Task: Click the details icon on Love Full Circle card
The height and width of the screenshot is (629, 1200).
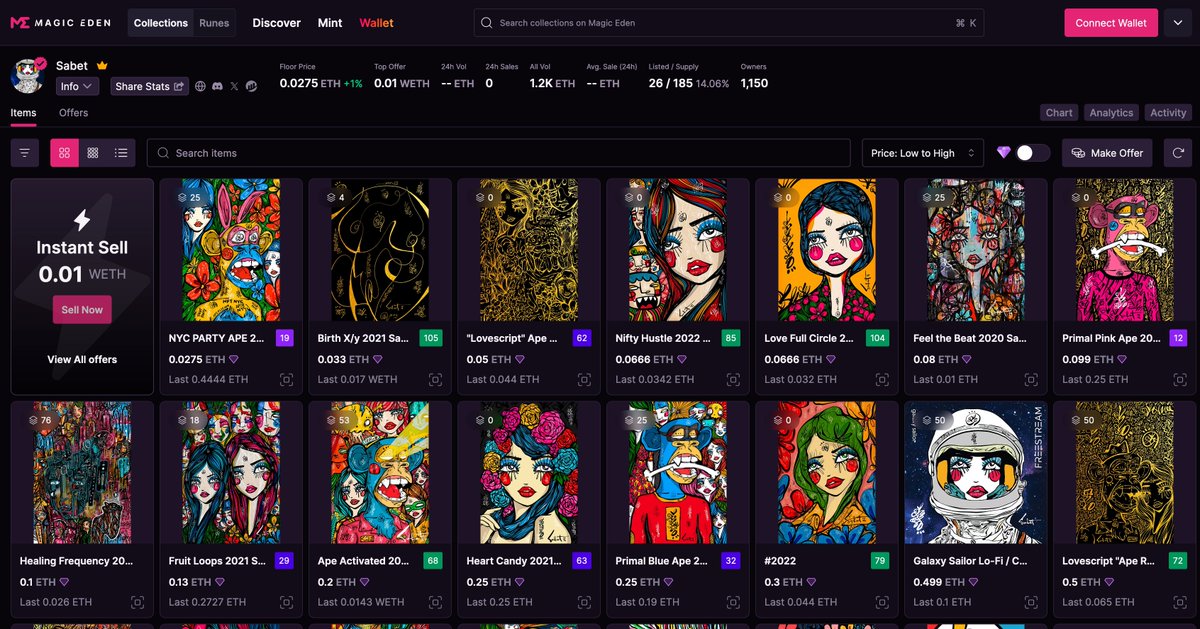Action: point(882,380)
